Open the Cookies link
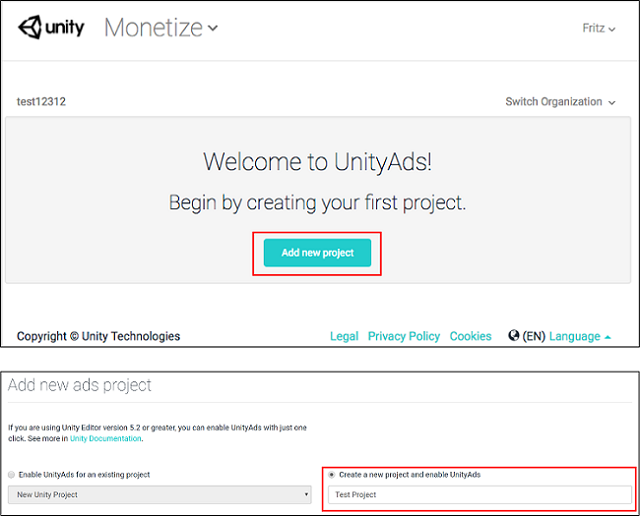 pos(470,336)
